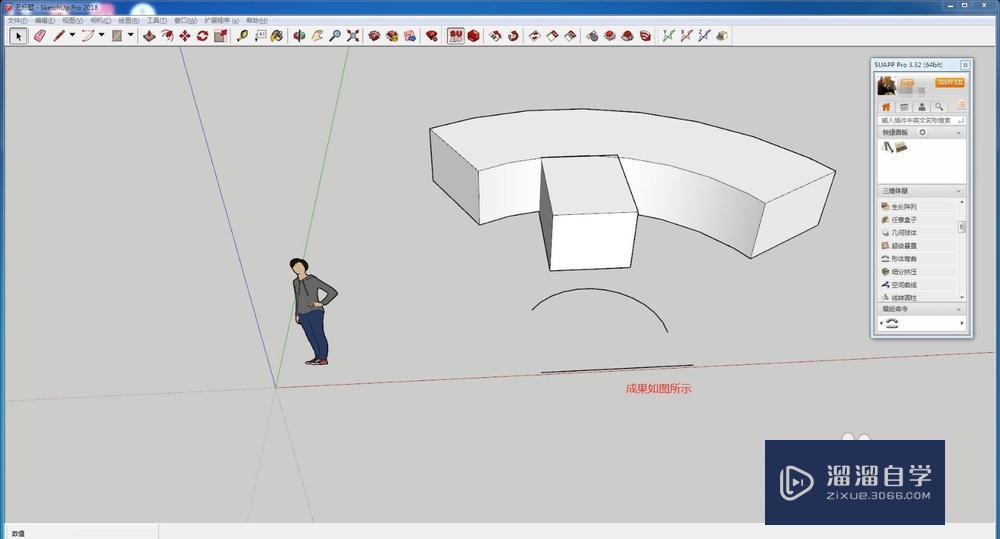Click the green Y axis tool icon
1000x539 pixels.
(668, 36)
